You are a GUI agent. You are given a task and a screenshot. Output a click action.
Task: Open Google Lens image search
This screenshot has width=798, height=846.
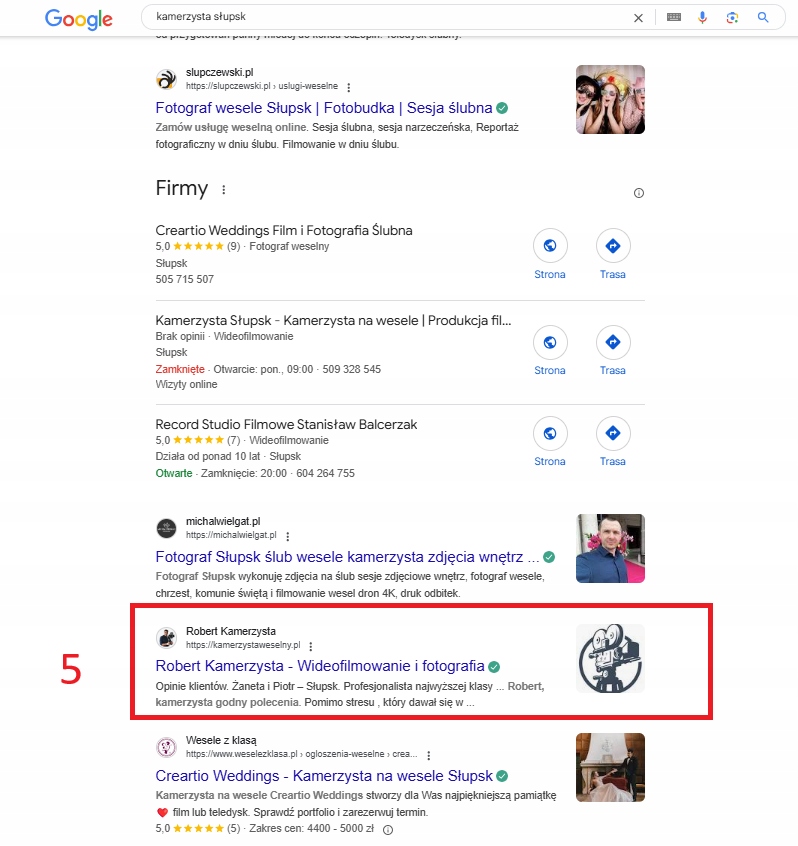click(x=733, y=17)
